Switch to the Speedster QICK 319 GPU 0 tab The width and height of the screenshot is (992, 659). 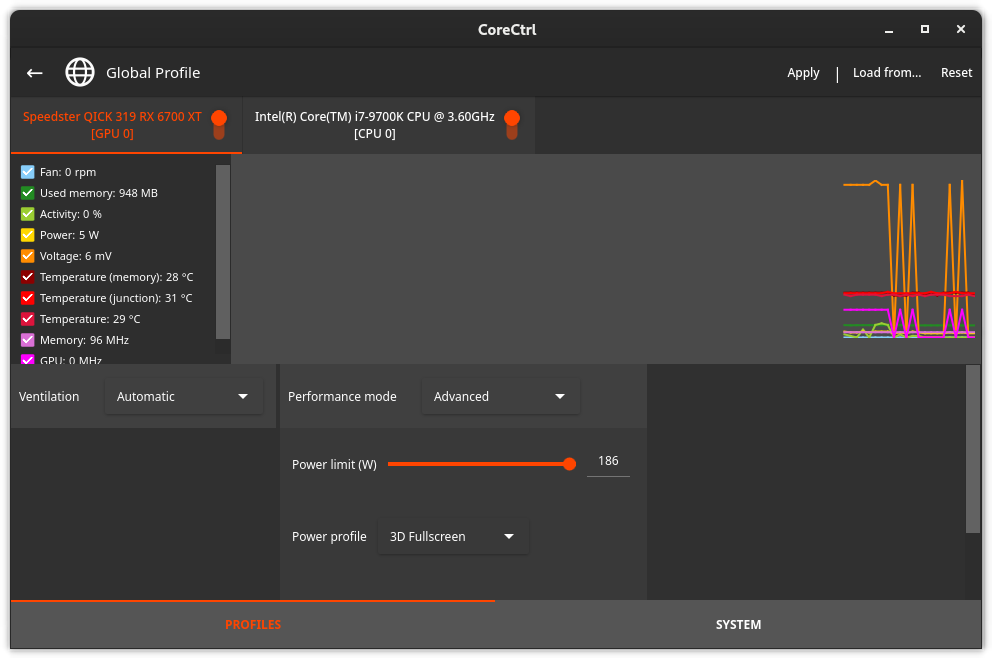point(127,125)
